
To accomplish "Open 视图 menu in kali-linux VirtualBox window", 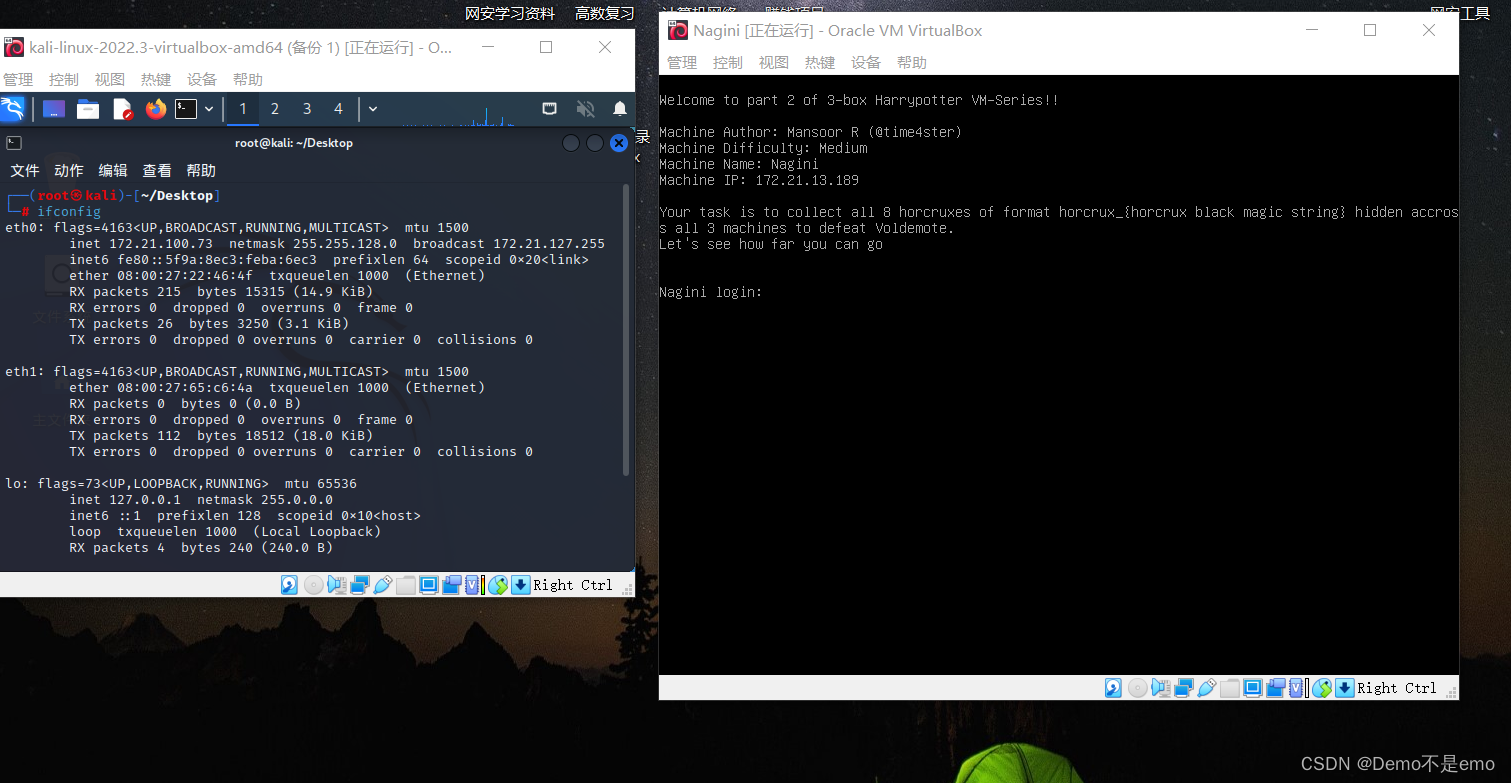I will 110,80.
